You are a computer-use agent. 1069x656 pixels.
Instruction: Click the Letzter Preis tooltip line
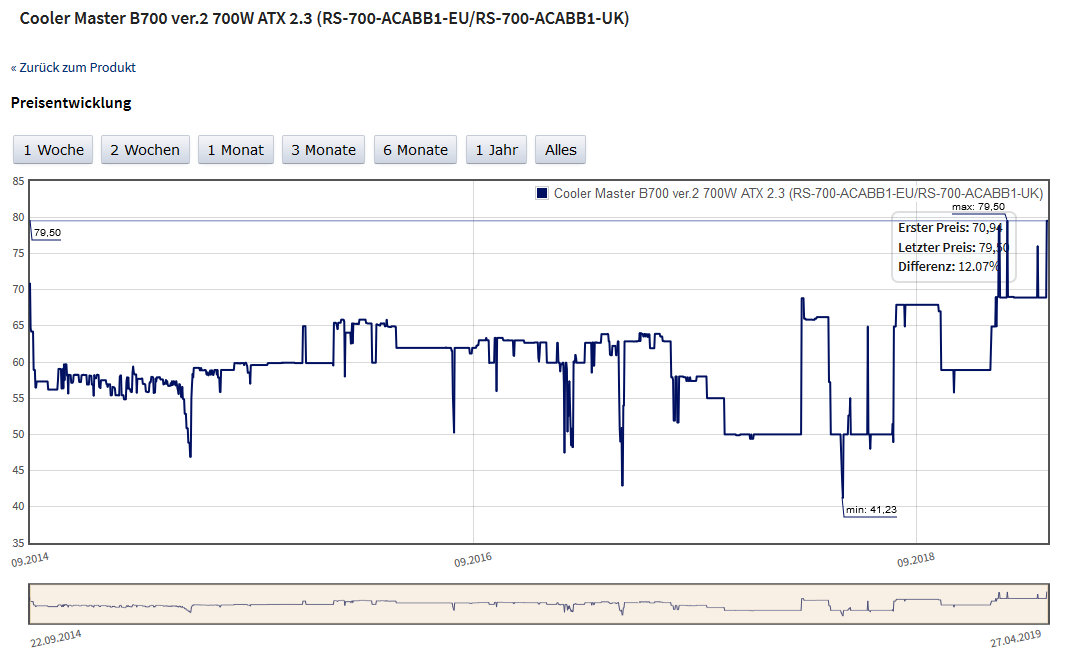[952, 248]
